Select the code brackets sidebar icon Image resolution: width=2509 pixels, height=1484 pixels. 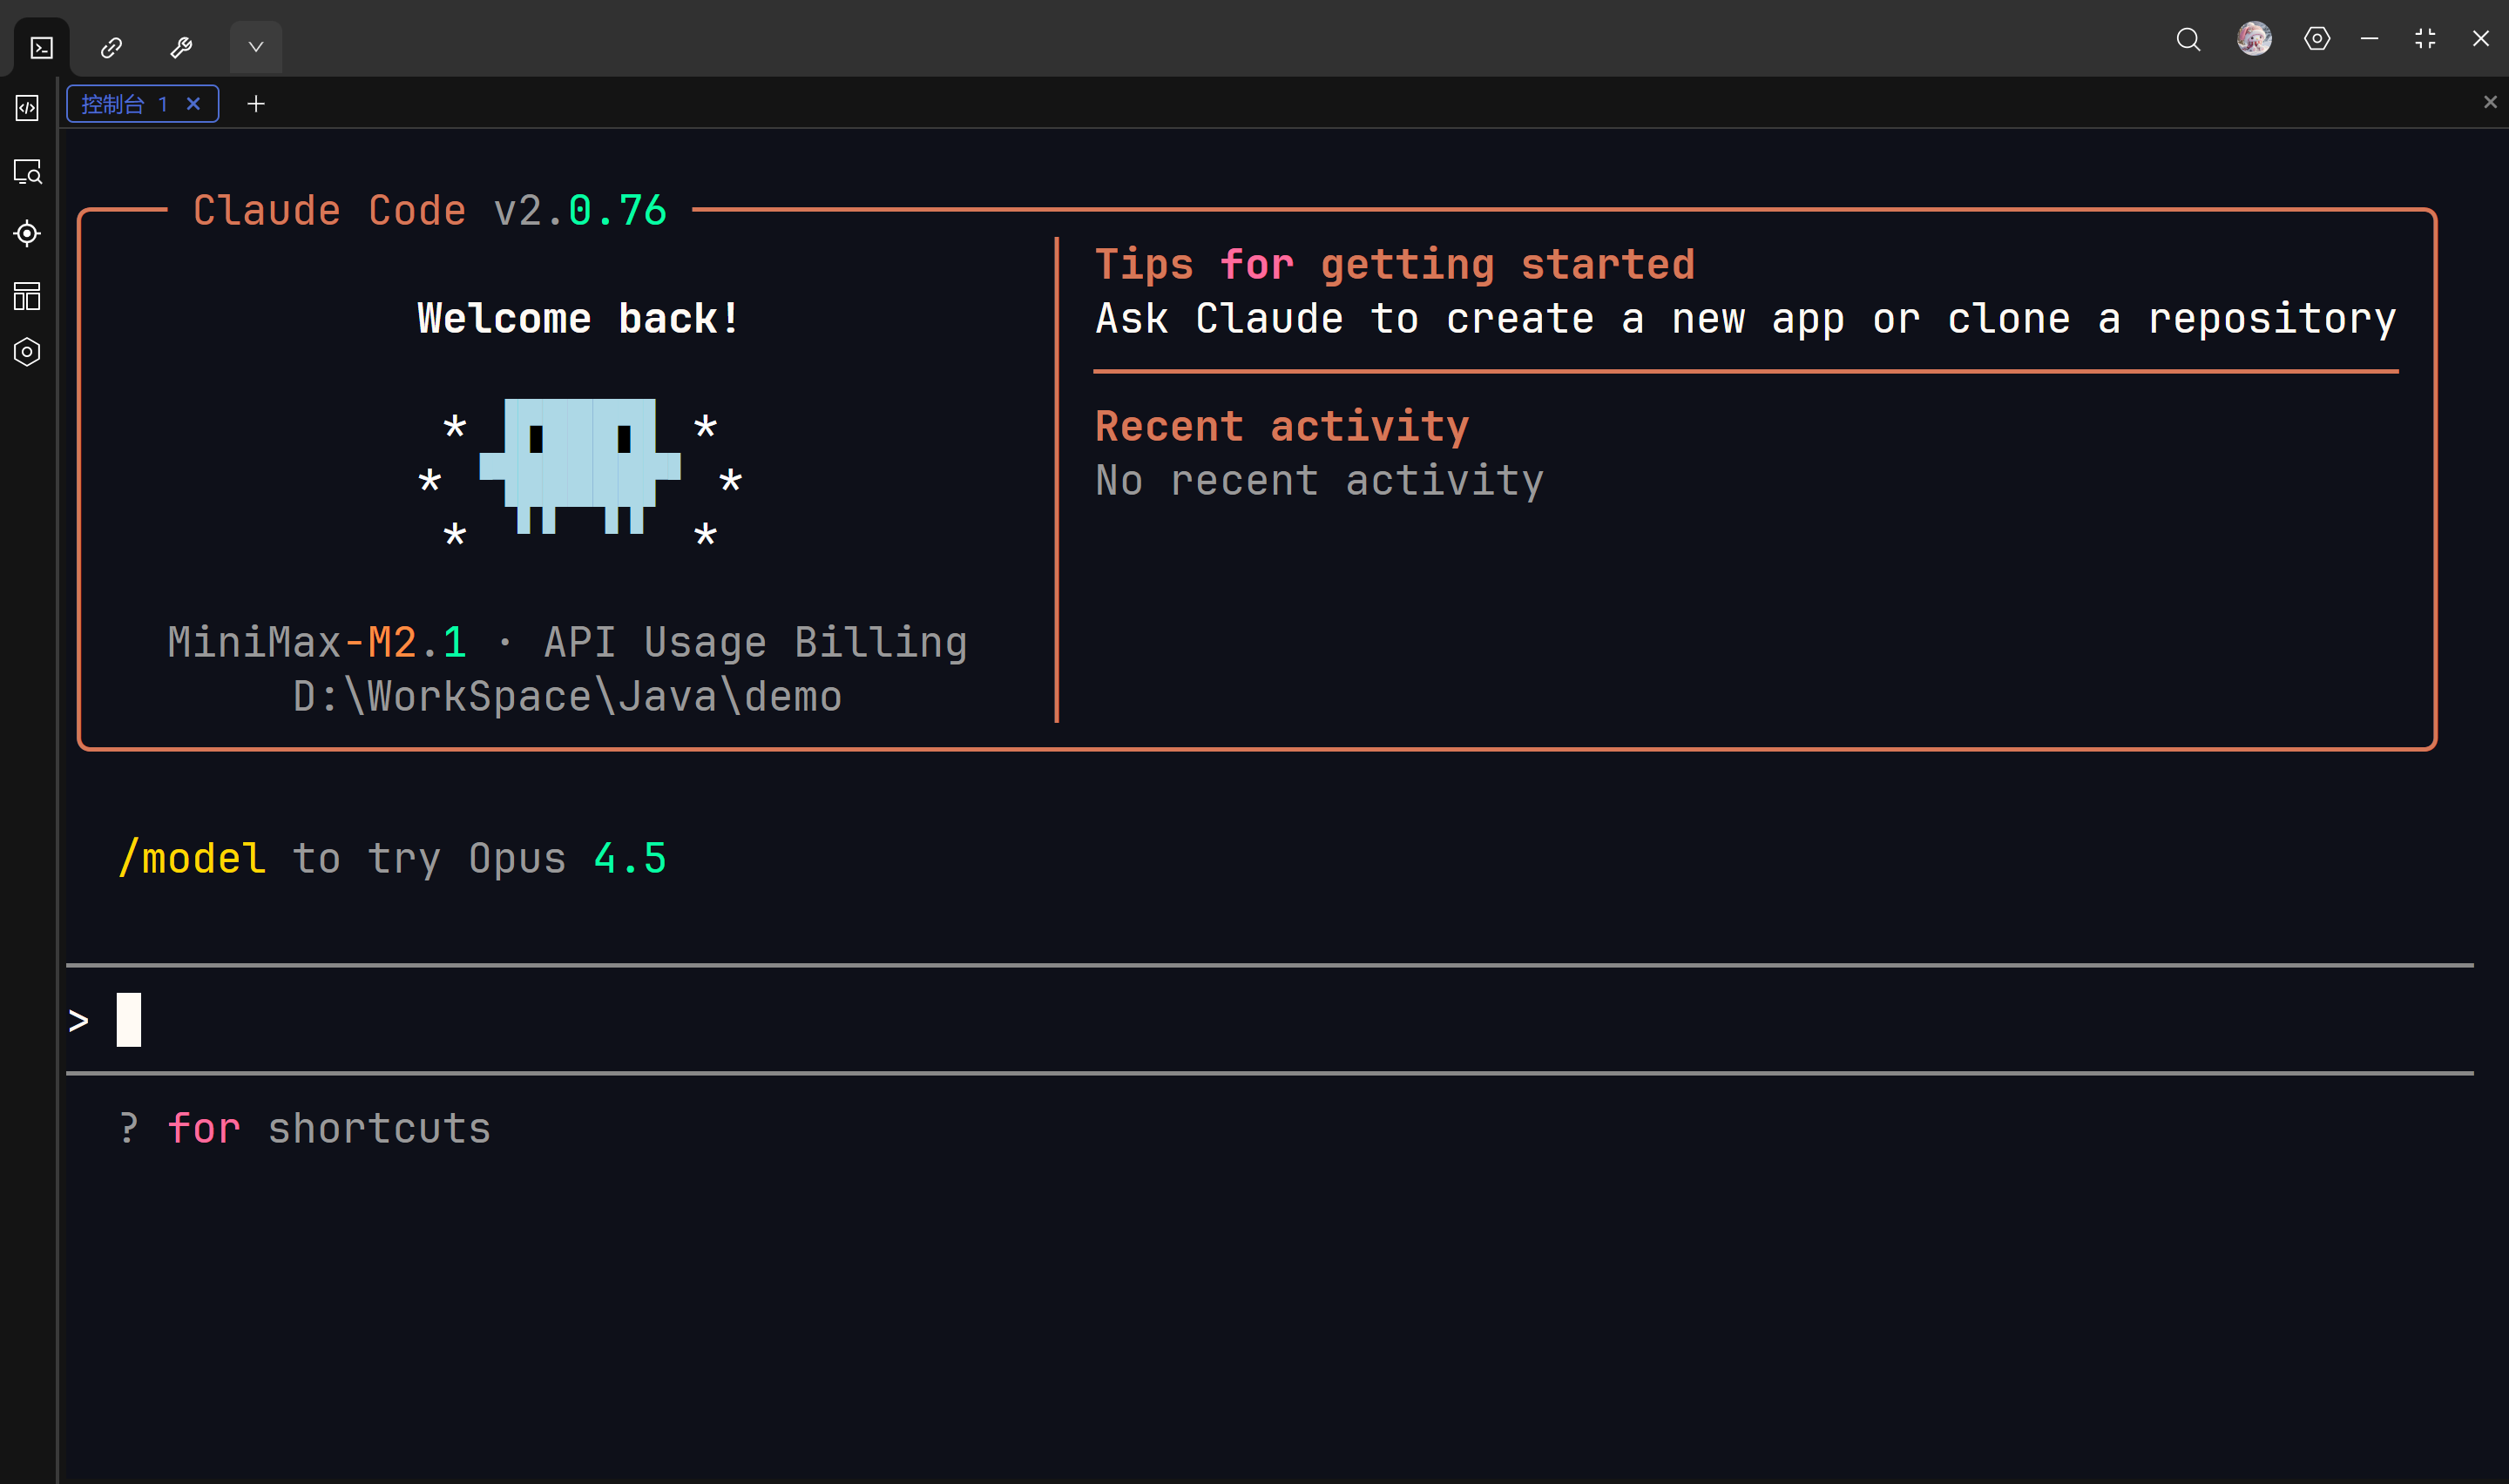pyautogui.click(x=27, y=108)
